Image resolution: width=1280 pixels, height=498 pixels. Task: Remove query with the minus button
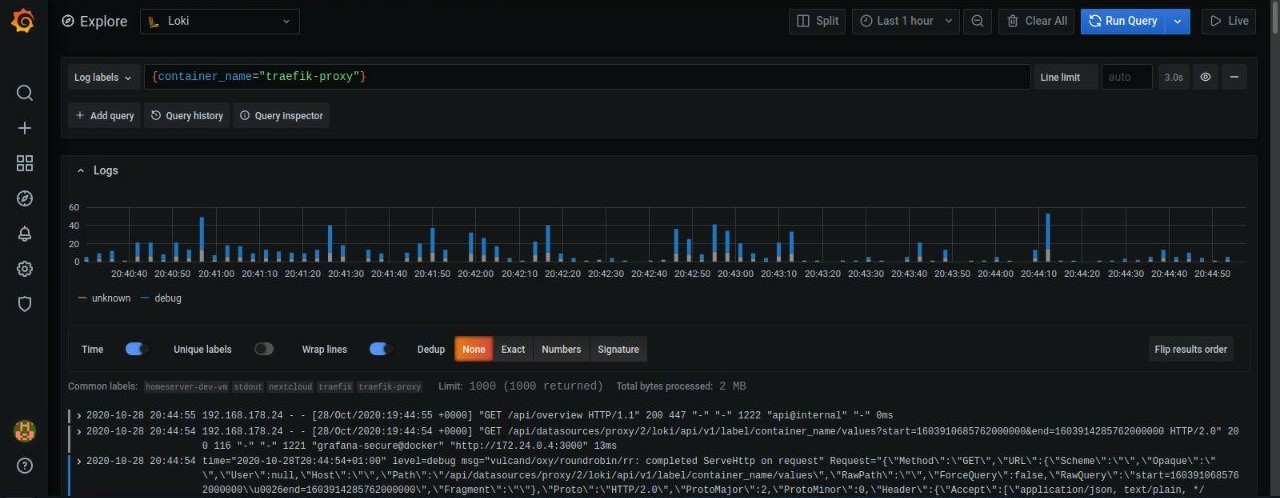(x=1234, y=77)
